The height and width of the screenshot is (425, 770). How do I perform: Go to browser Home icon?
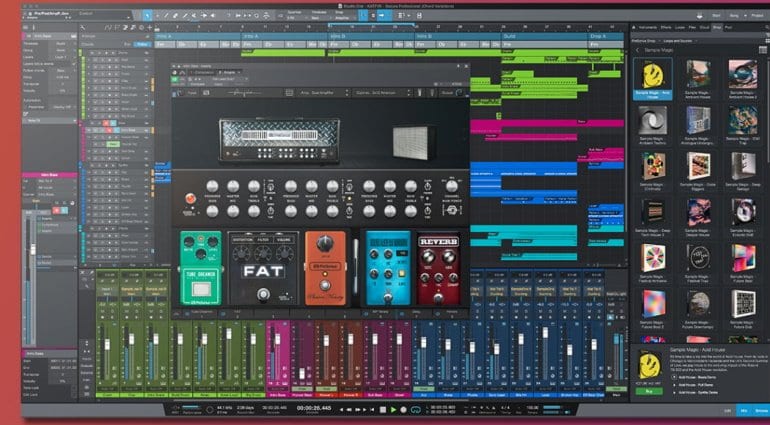634,28
